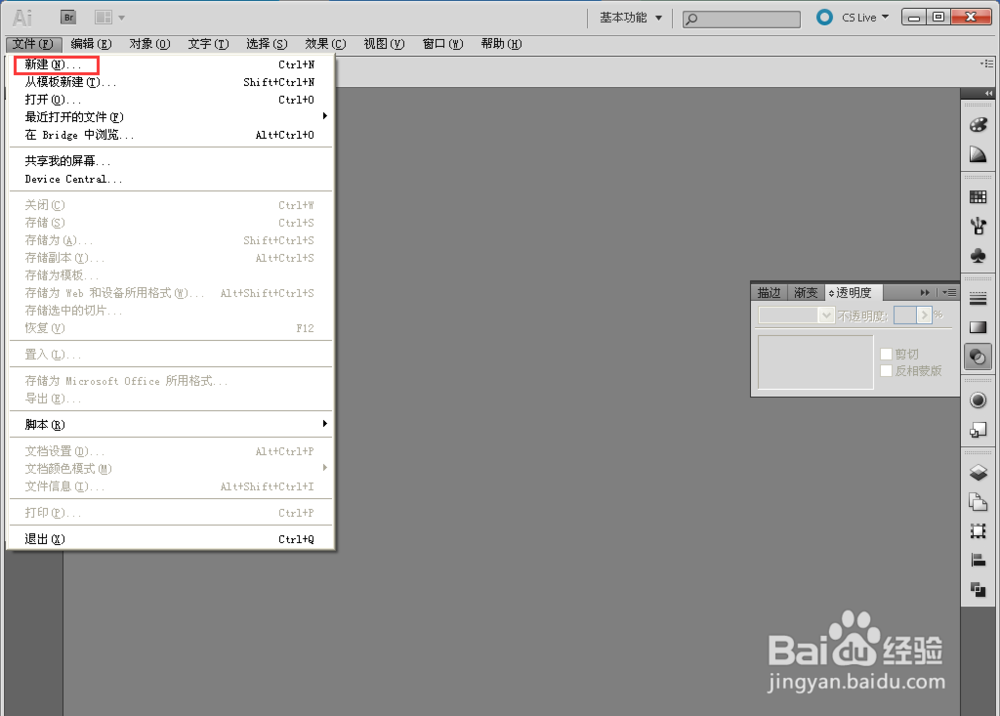The height and width of the screenshot is (716, 1000).
Task: Close the 文件 menu in menu bar
Action: [33, 44]
